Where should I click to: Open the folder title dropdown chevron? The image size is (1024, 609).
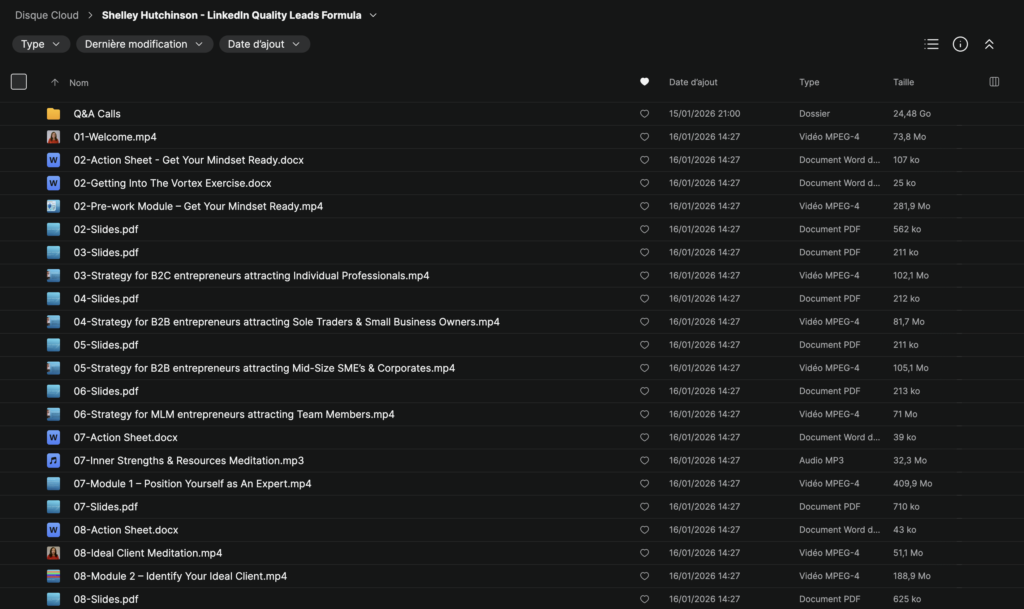(x=373, y=16)
